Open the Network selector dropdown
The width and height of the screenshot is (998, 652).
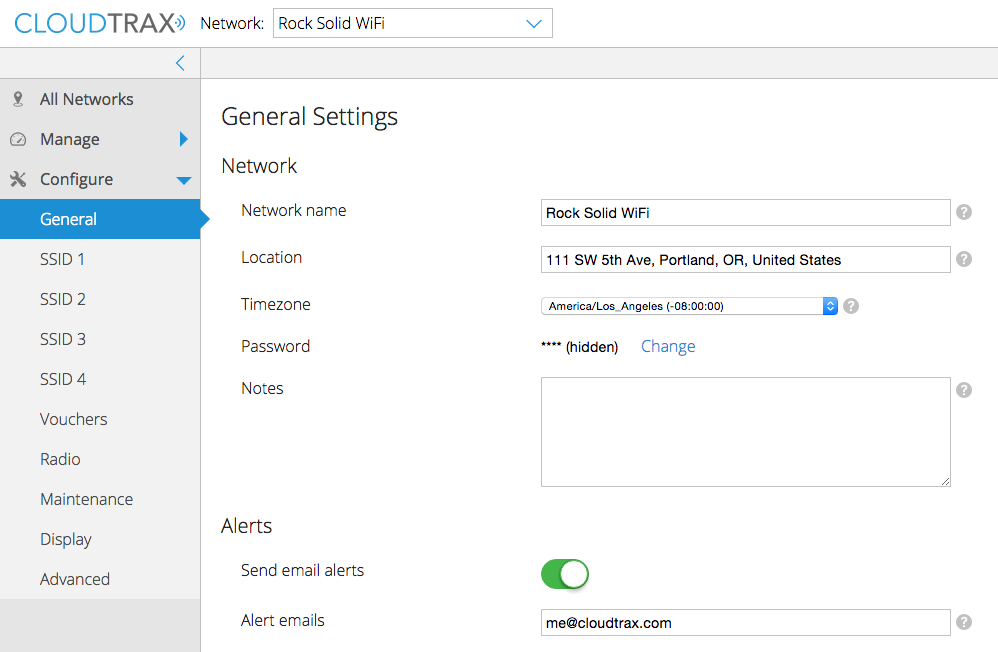tap(412, 24)
